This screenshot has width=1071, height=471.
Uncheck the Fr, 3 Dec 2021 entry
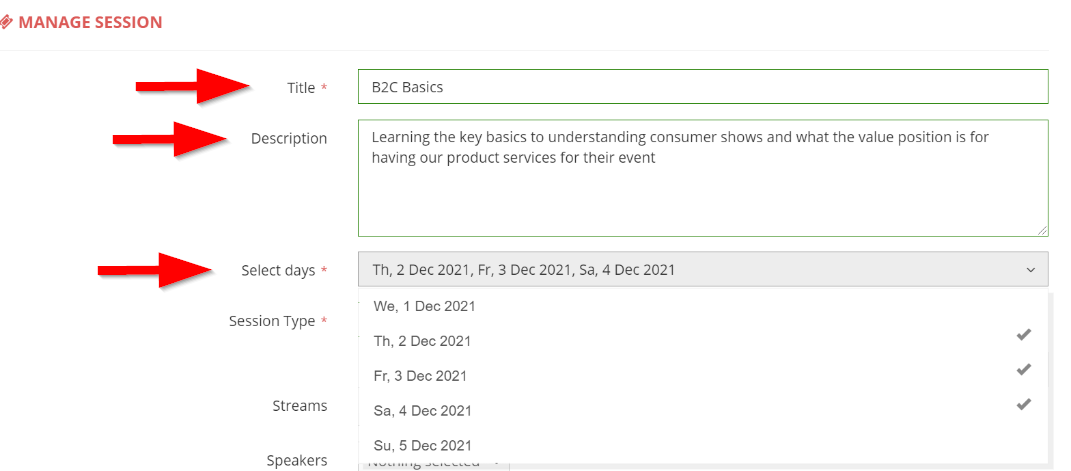coord(703,375)
